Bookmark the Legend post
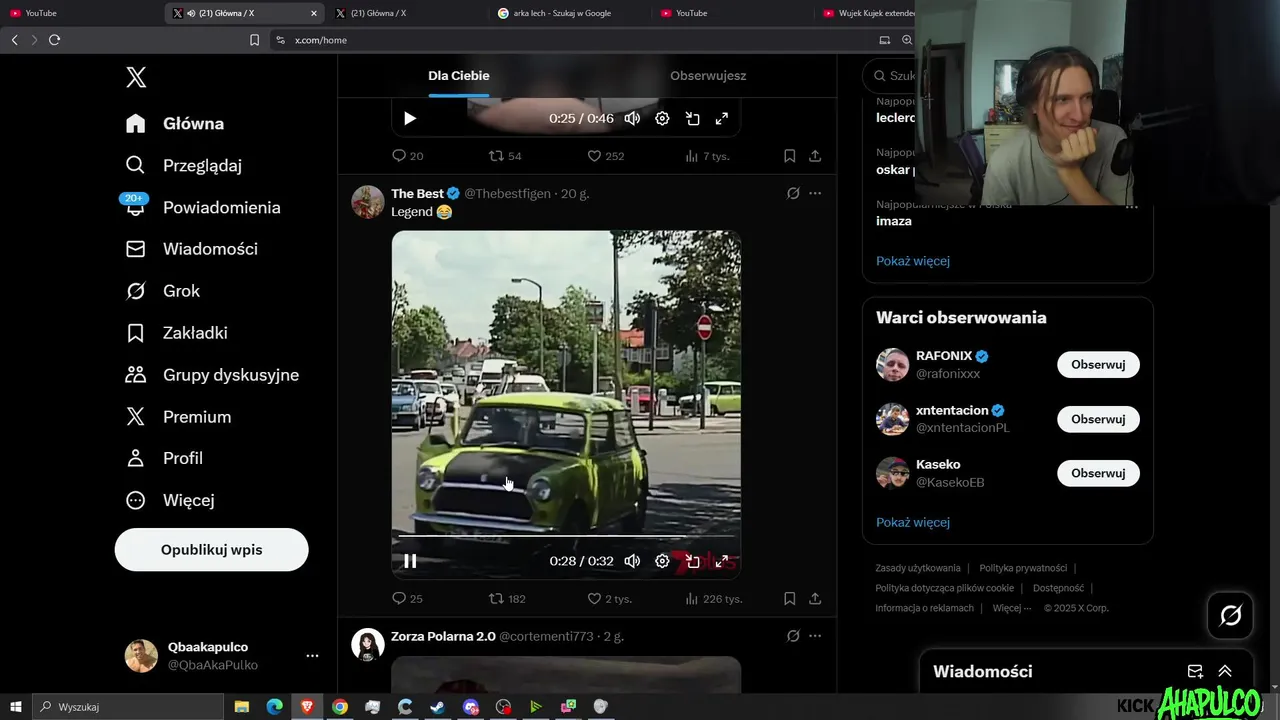 (789, 599)
